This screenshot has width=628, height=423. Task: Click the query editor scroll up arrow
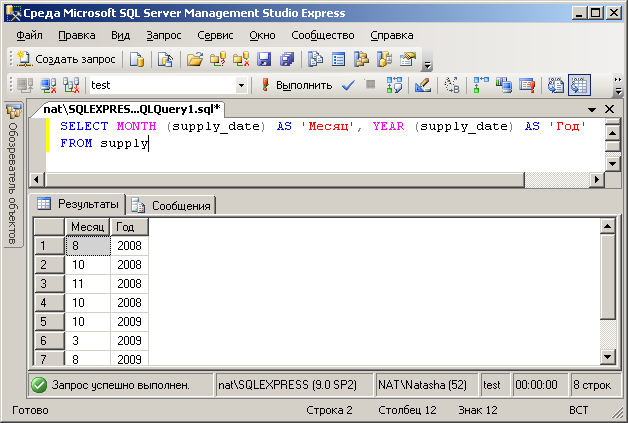tap(613, 132)
